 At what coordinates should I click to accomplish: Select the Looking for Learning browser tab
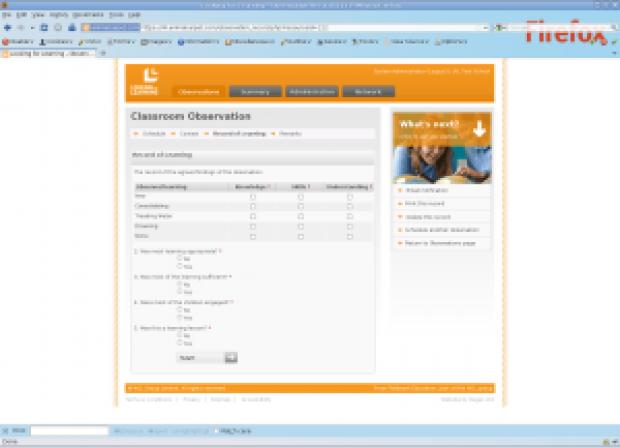tap(49, 53)
